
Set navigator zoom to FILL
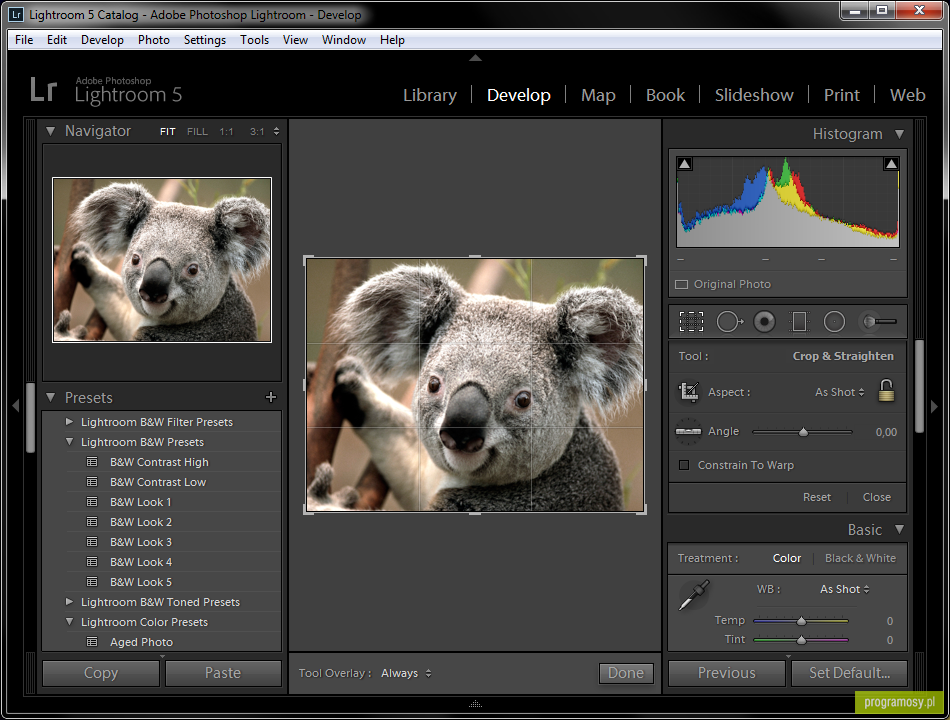(198, 132)
